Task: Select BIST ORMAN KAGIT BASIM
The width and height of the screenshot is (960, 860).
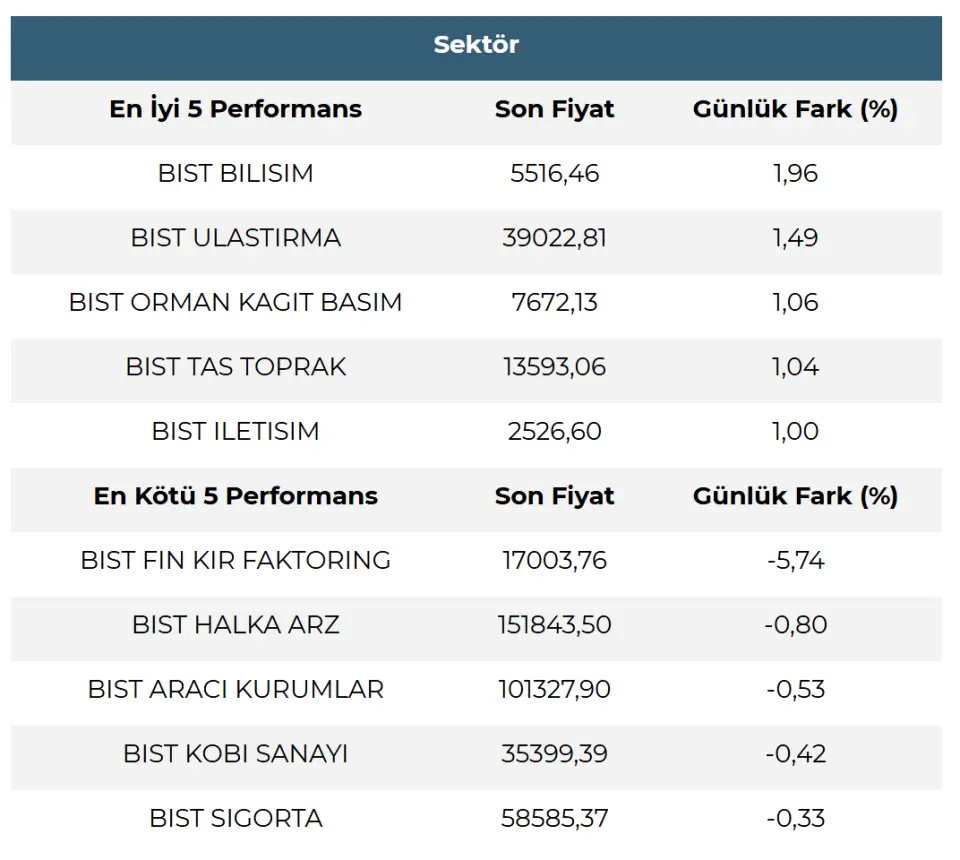Action: 236,302
